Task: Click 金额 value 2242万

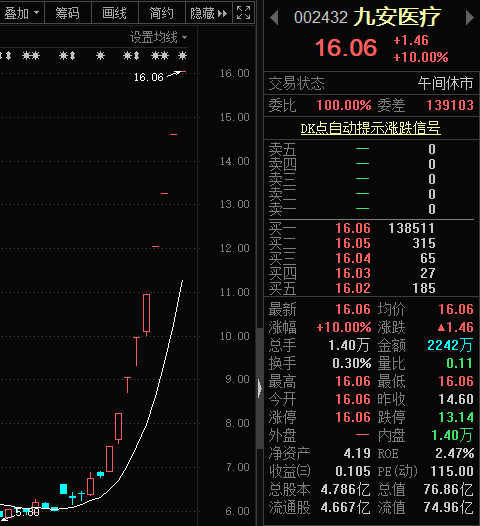Action: (x=450, y=346)
